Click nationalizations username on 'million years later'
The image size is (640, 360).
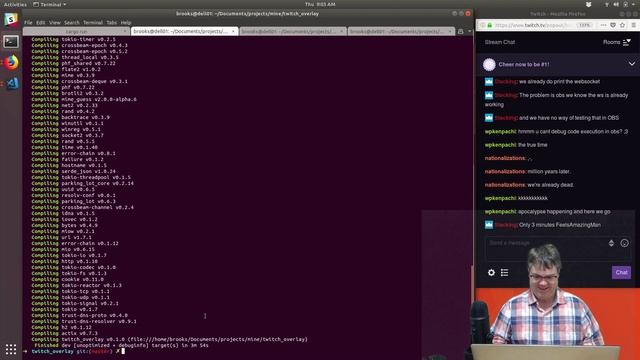click(505, 171)
